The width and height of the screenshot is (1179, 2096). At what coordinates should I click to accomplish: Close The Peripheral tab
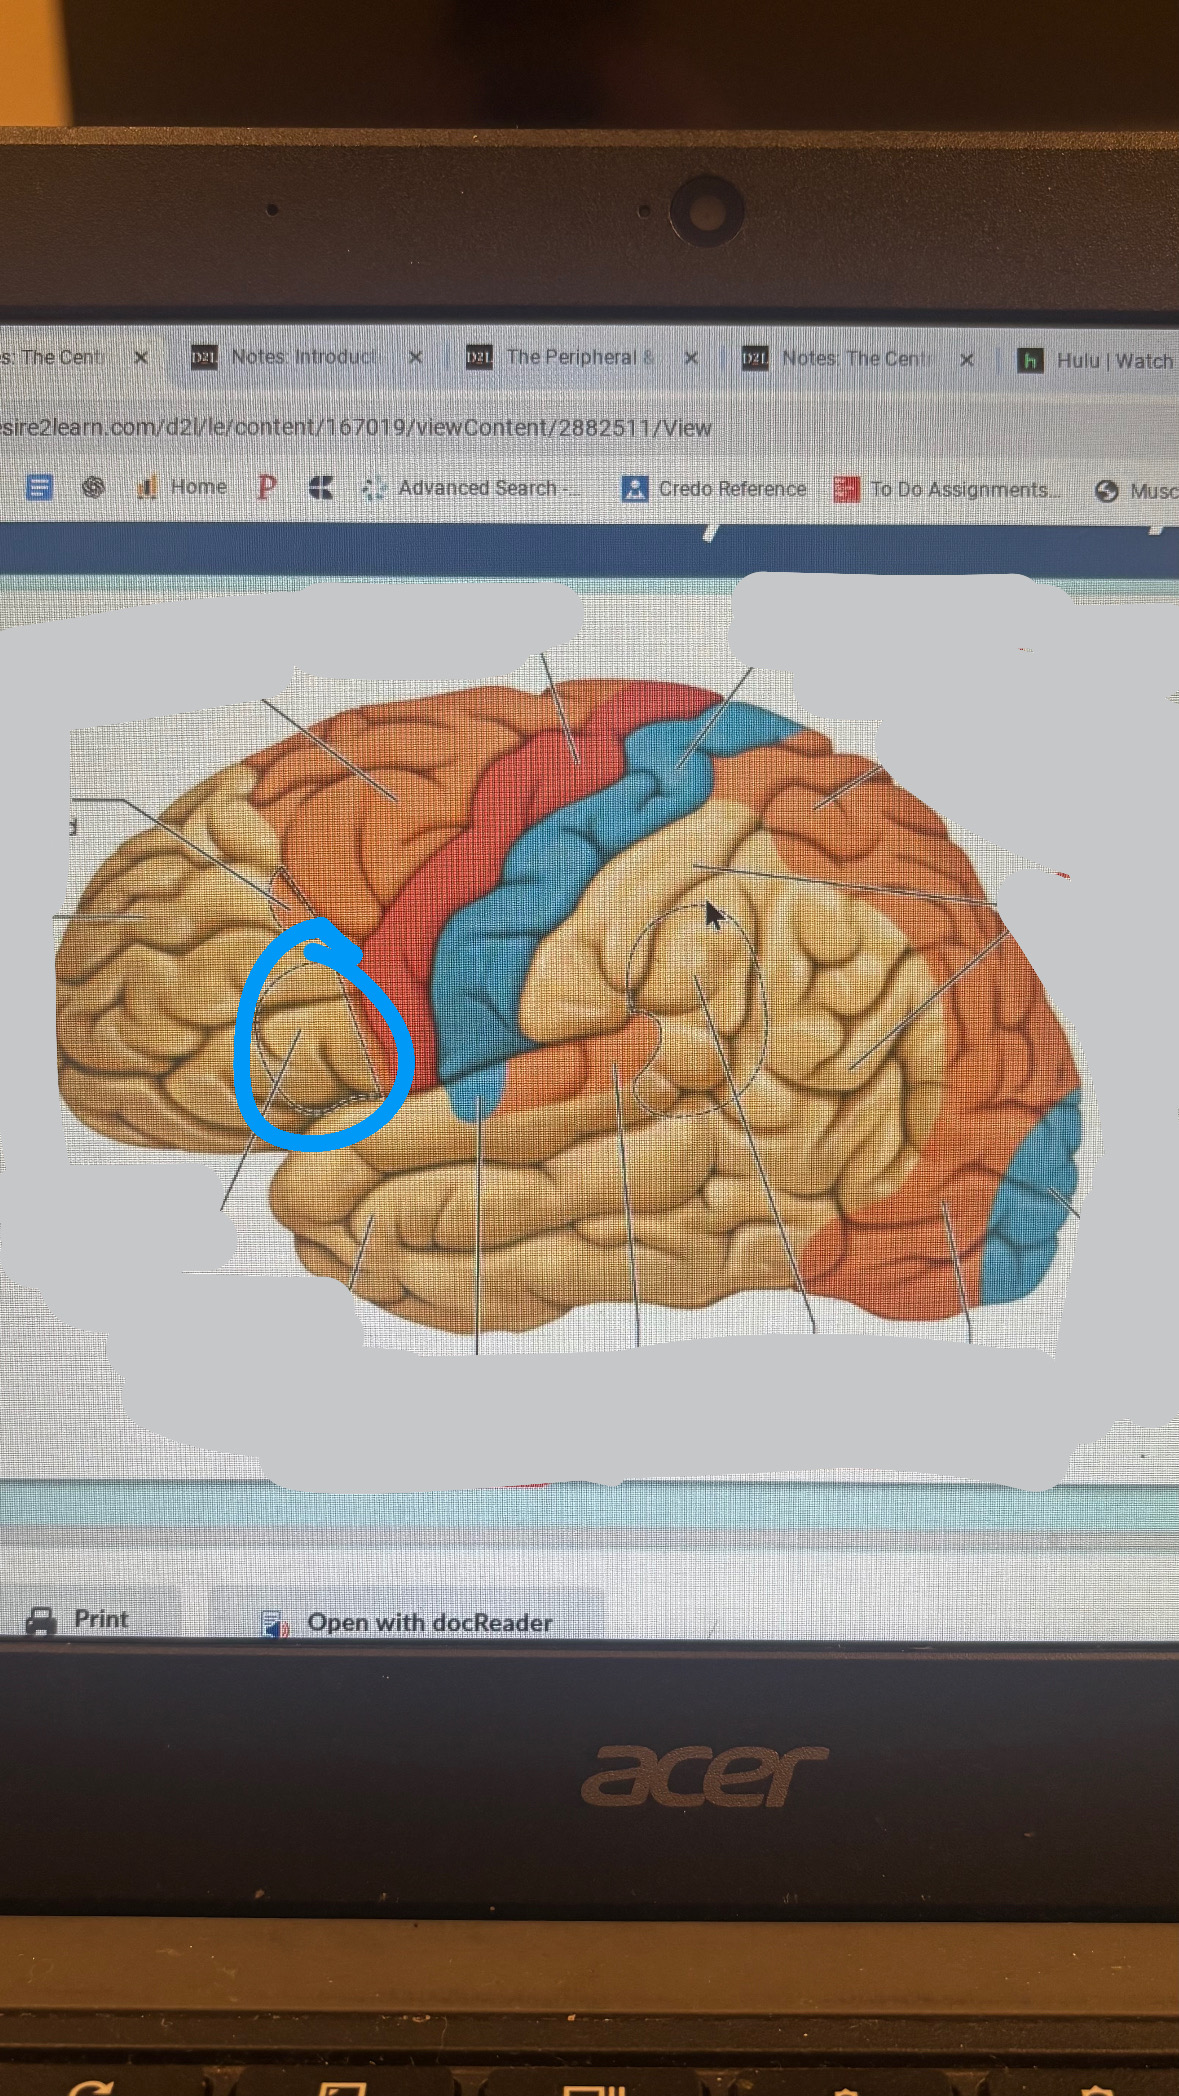[x=691, y=358]
